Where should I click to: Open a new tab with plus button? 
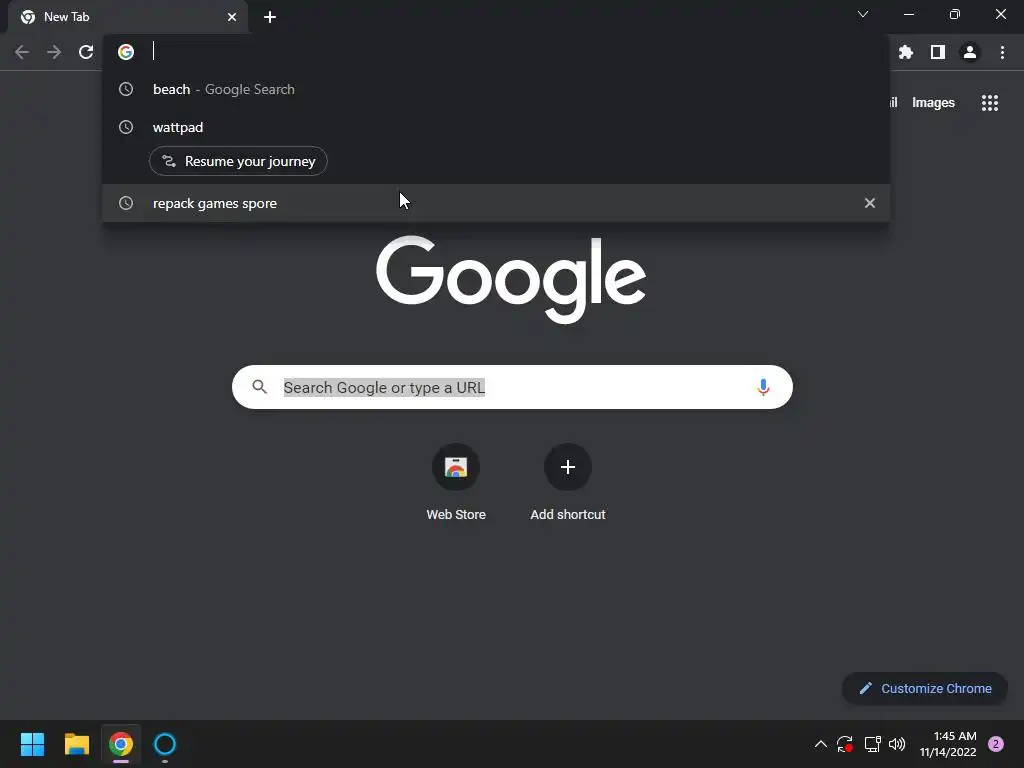(270, 17)
